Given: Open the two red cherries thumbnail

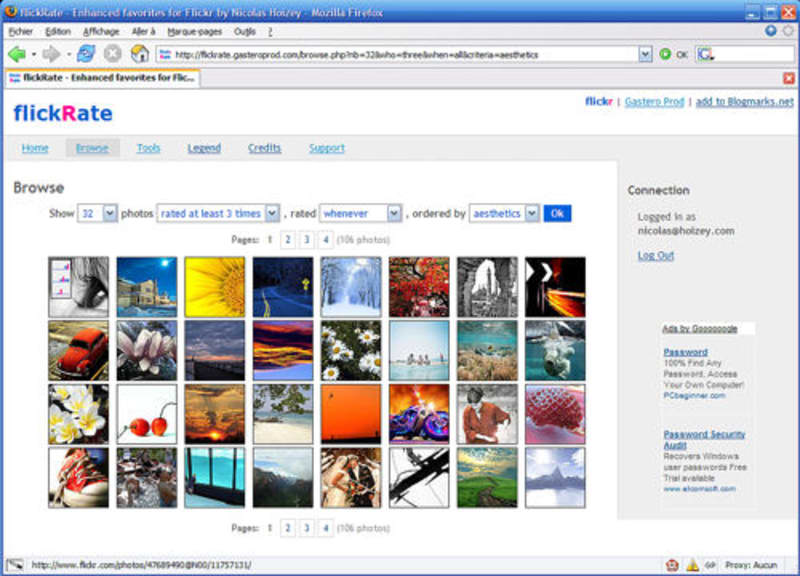Looking at the screenshot, I should pos(147,414).
